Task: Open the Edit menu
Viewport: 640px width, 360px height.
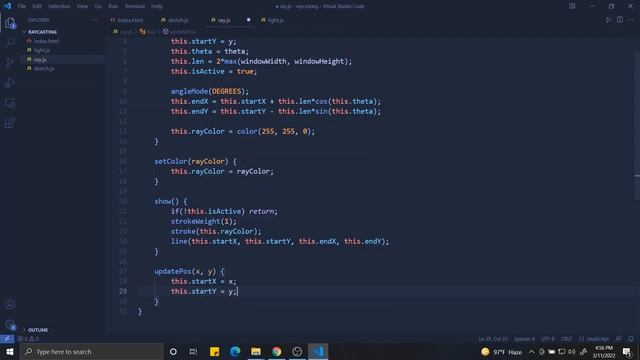Action: [x=37, y=6]
